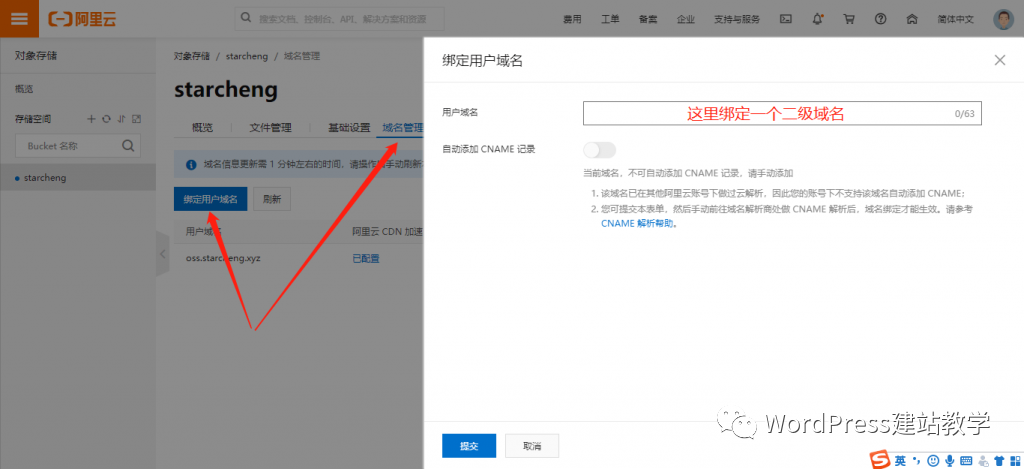Screen dimensions: 1024x469
Task: Click the plus icon next to 存储空间
Action: 91,119
